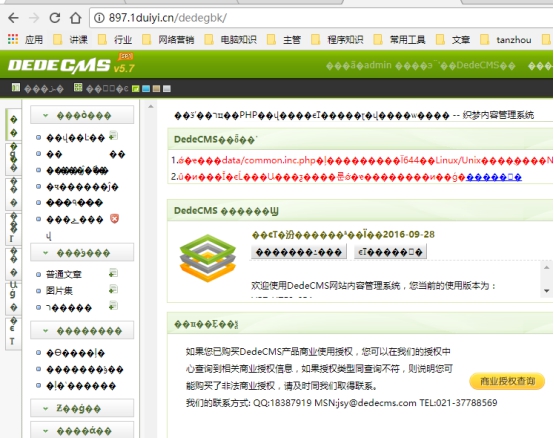
Task: Click the red warning line mentioning data/common.inc.php
Action: point(362,160)
